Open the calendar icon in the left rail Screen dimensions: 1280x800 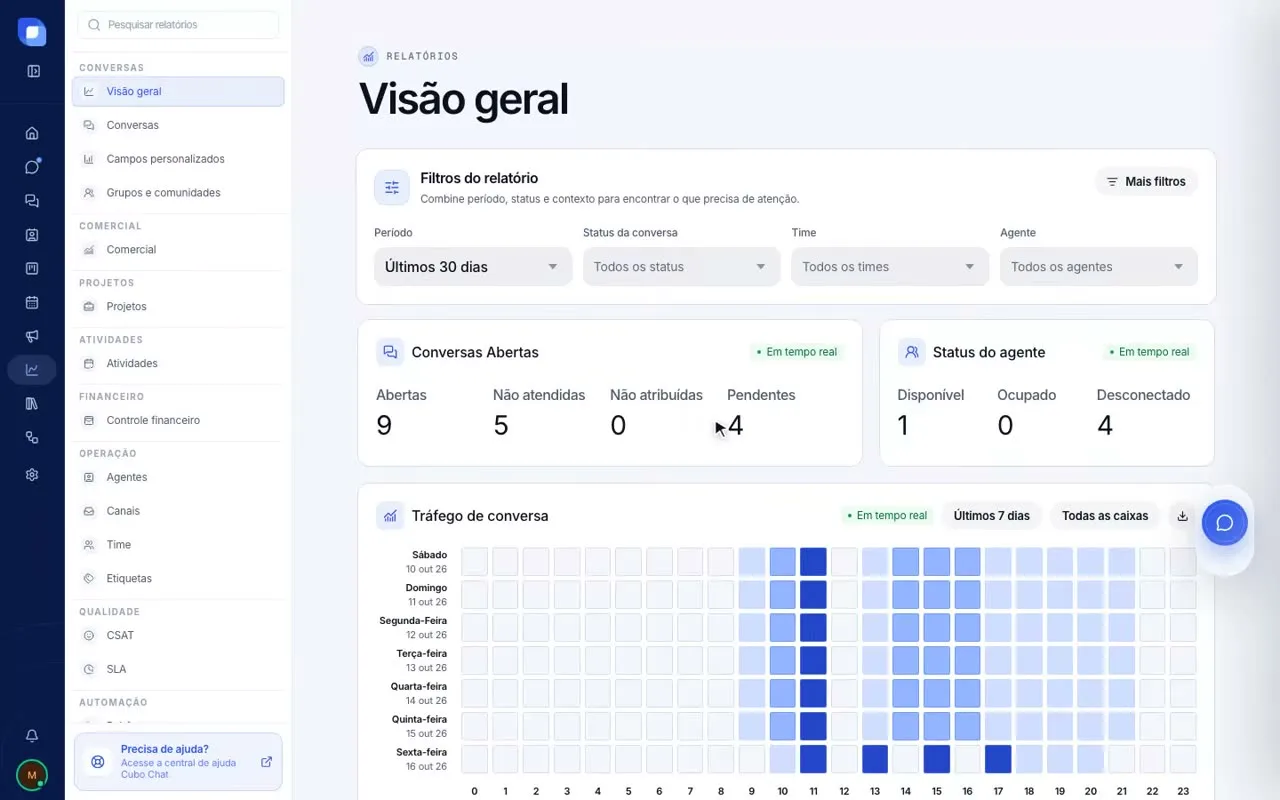(32, 302)
